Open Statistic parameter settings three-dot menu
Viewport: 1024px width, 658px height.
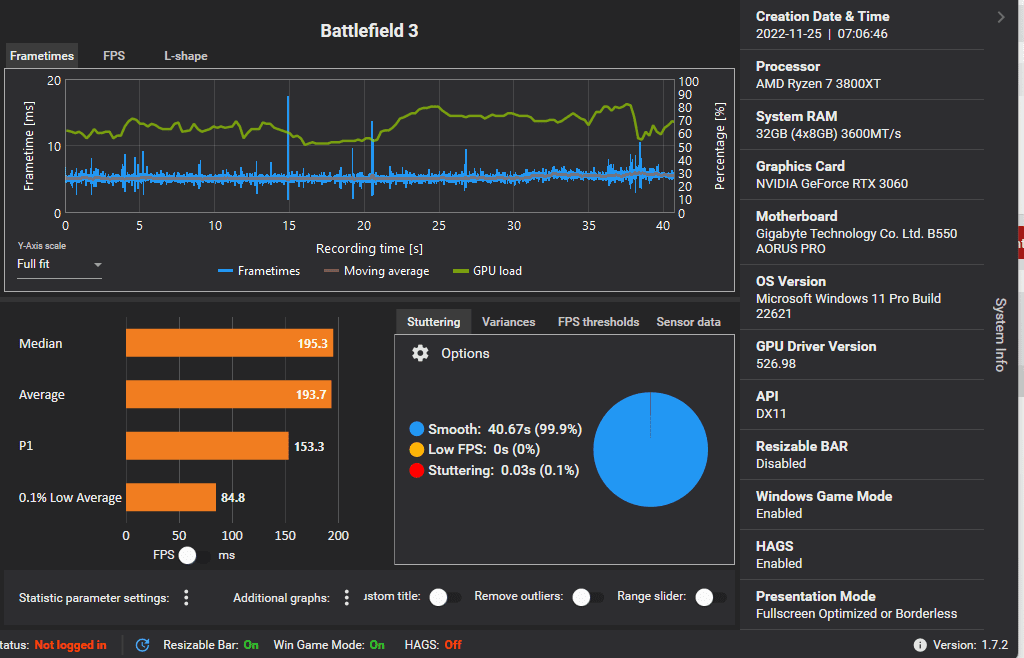[186, 597]
